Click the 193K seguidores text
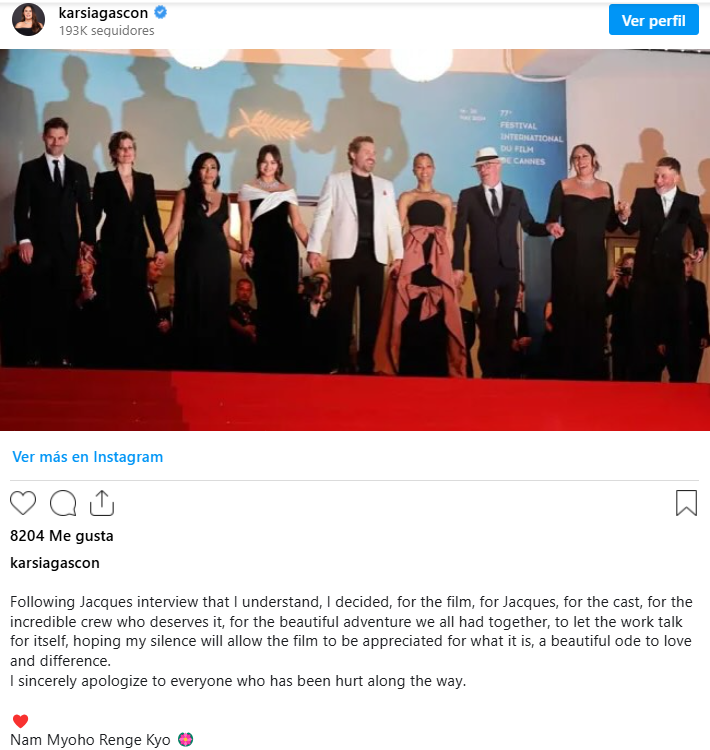This screenshot has width=710, height=750. 107,31
